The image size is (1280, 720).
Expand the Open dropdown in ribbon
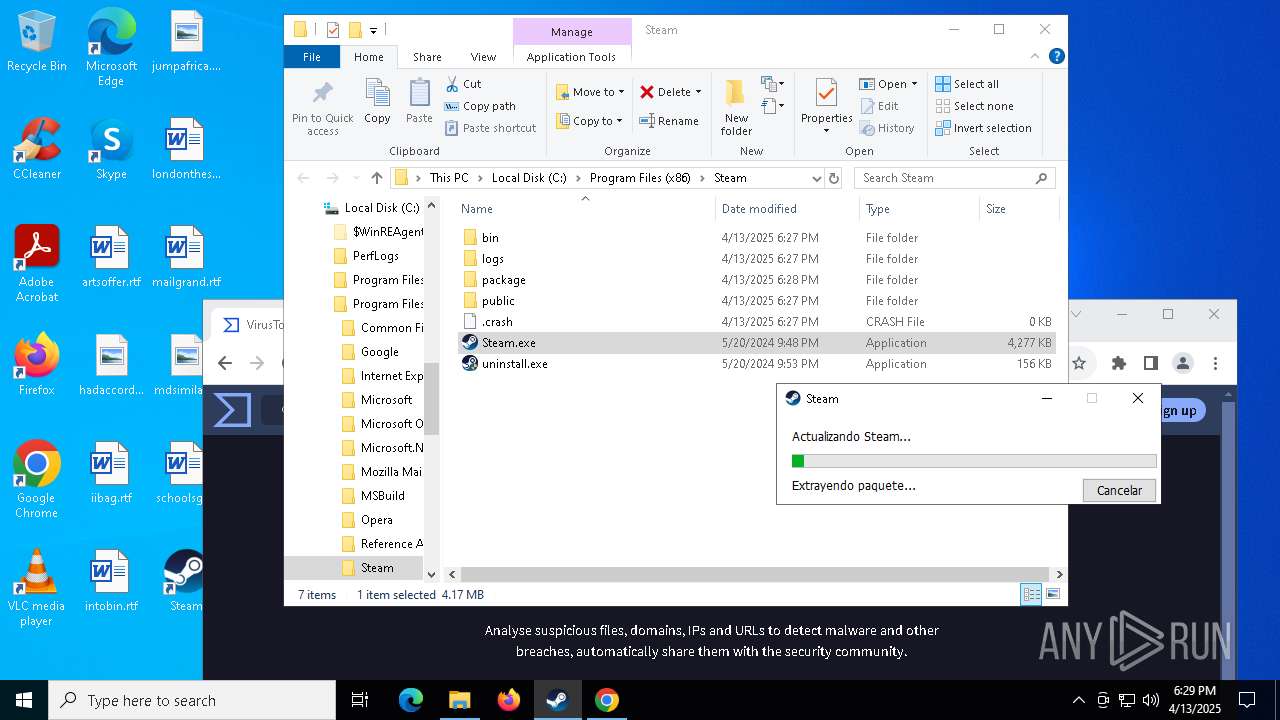[x=914, y=84]
